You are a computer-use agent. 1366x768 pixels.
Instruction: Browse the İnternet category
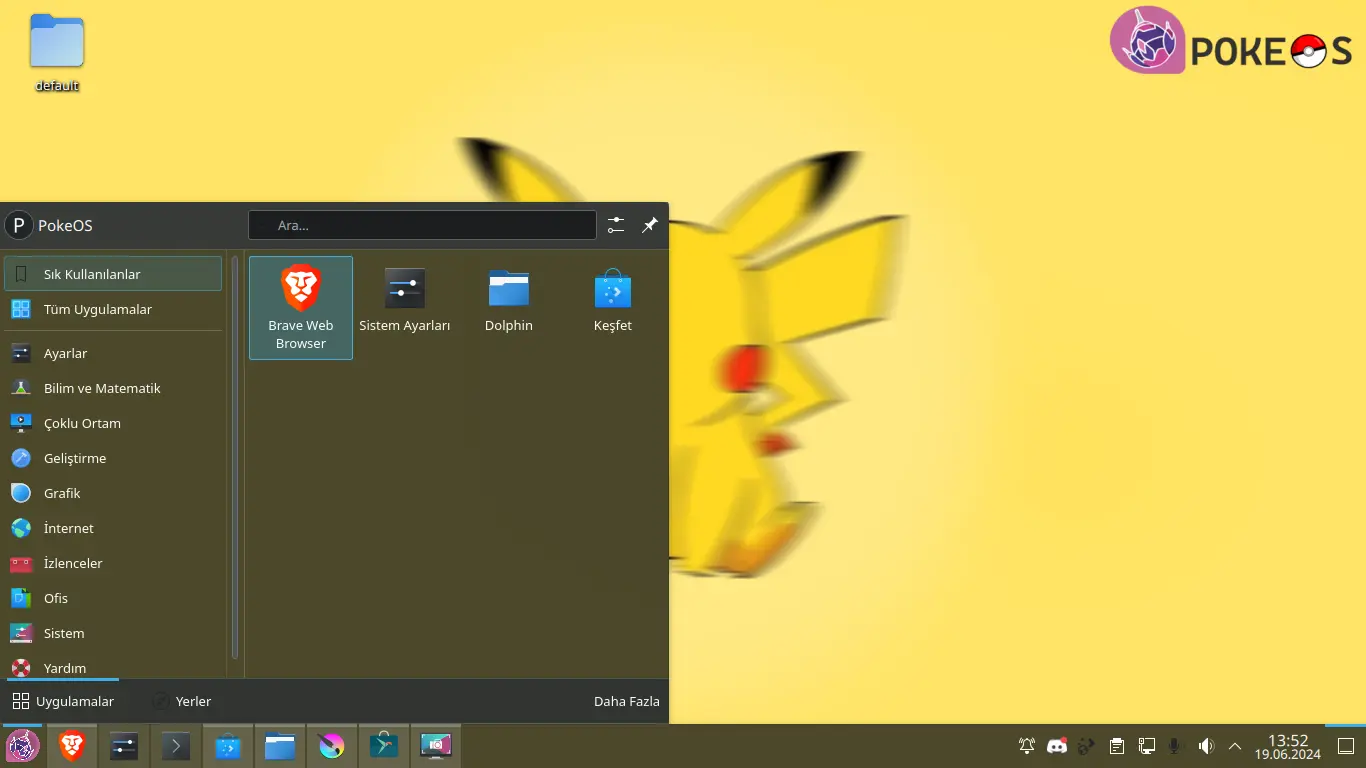tap(113, 528)
